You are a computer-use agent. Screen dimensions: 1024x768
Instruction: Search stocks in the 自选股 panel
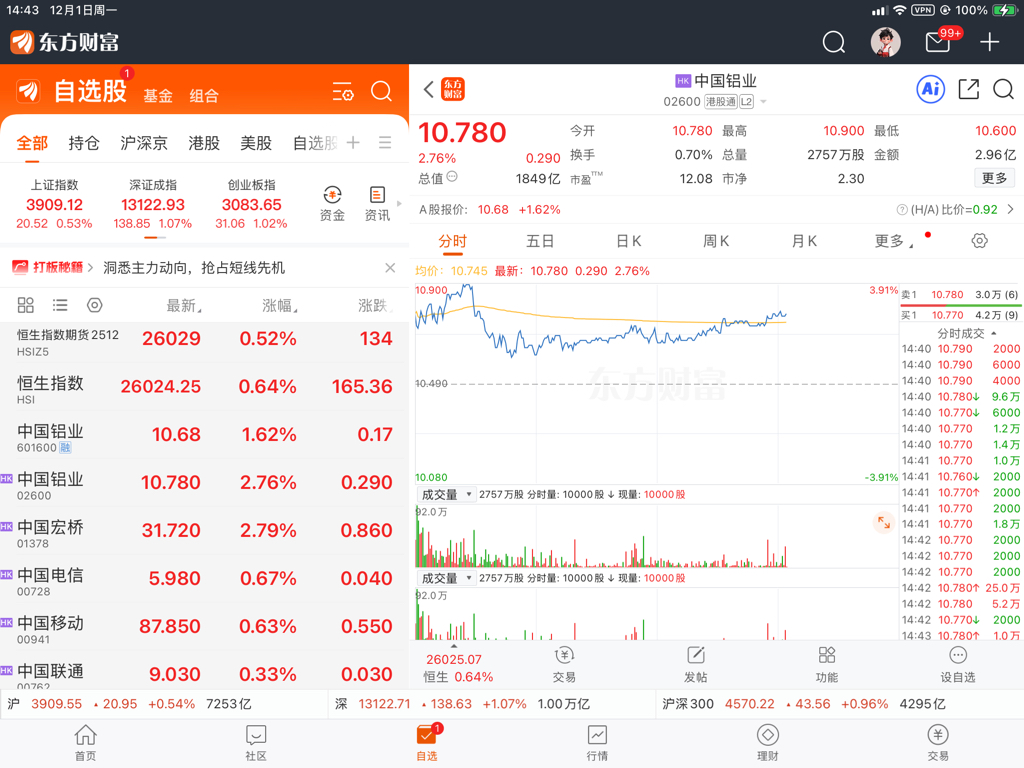[381, 91]
